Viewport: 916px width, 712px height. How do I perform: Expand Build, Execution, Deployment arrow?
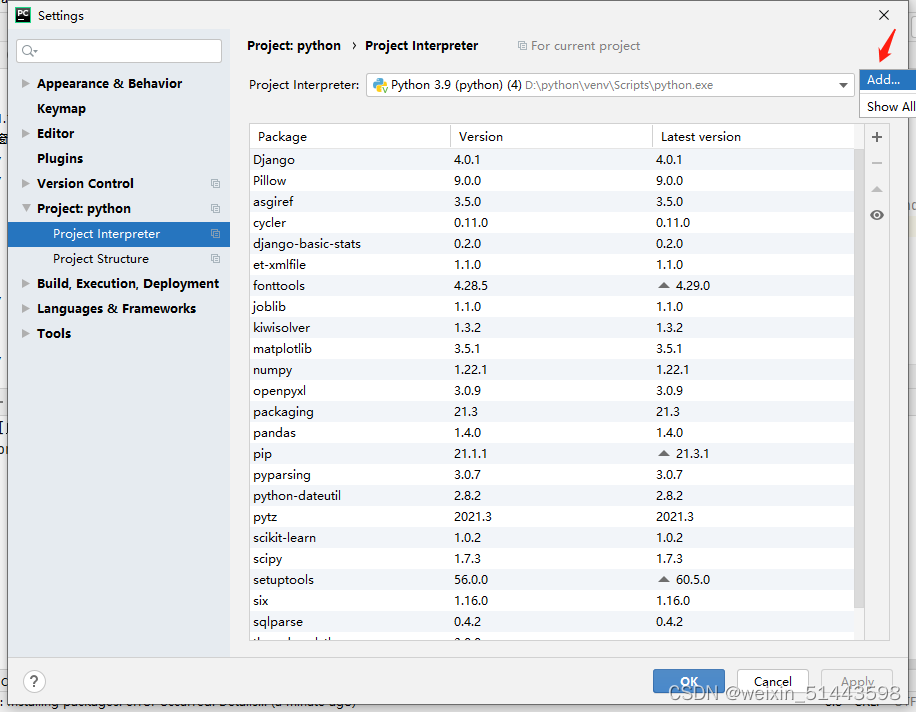(26, 284)
